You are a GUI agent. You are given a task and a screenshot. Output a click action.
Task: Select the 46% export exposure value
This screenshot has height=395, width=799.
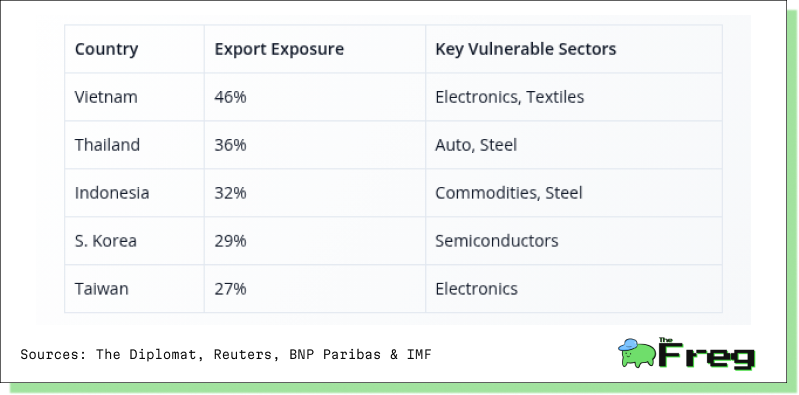point(230,97)
